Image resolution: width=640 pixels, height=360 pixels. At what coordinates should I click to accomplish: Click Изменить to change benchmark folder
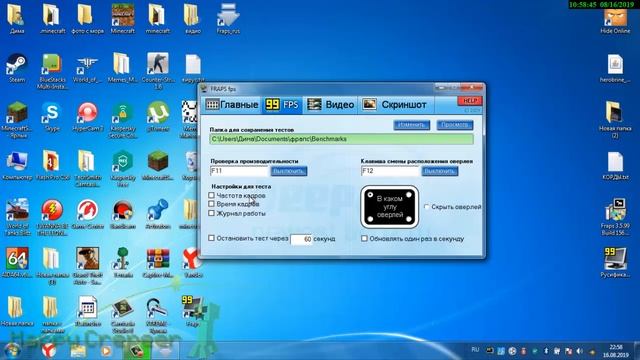coord(411,125)
